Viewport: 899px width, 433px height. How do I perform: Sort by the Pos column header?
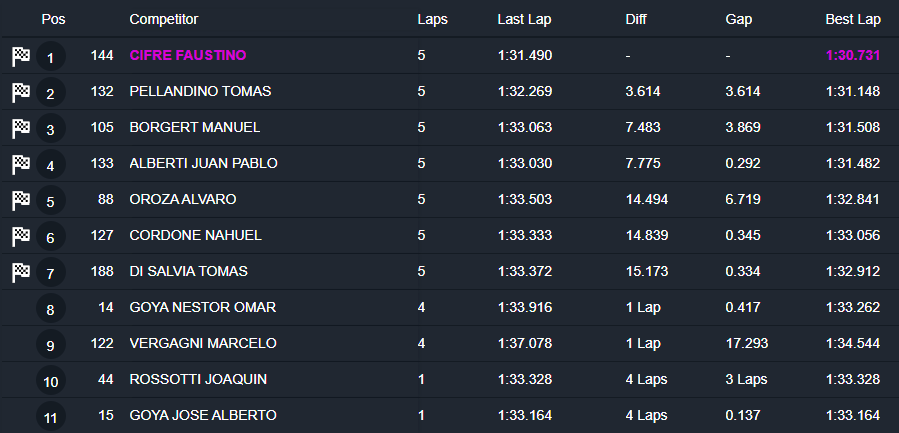(x=51, y=19)
